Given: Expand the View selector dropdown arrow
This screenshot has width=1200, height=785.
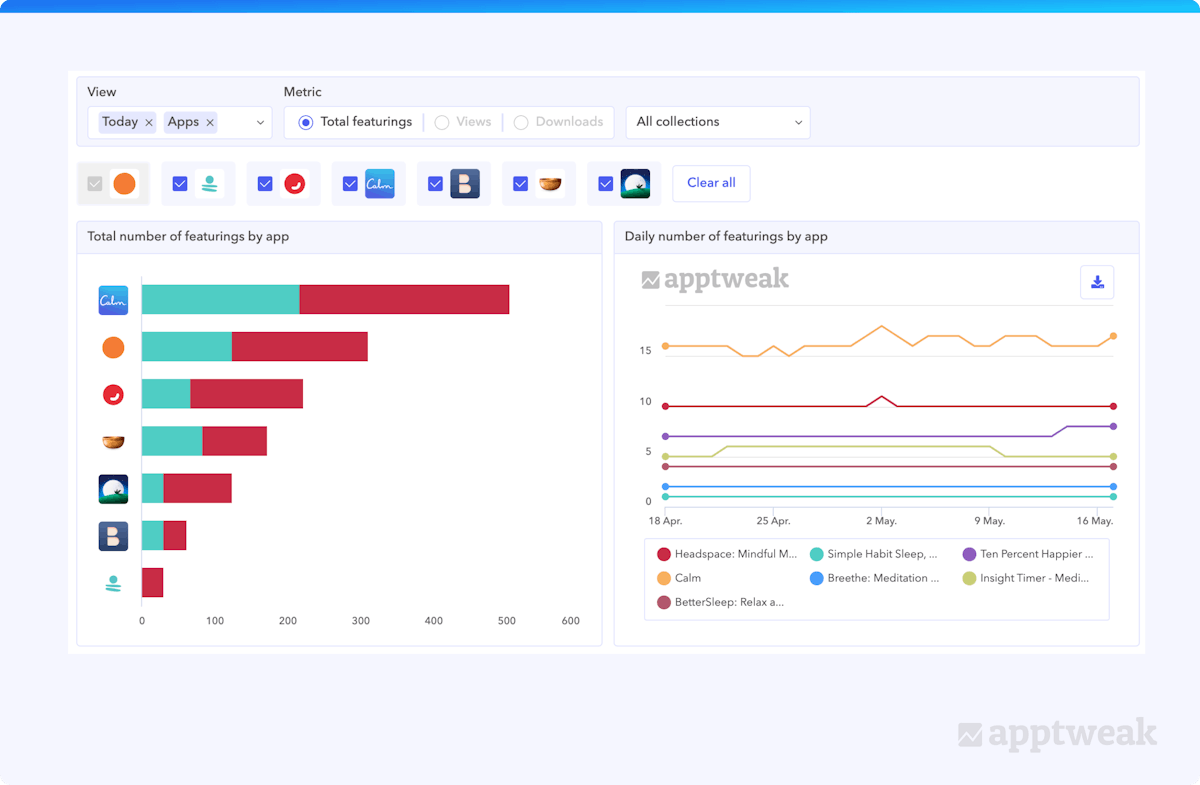Looking at the screenshot, I should pyautogui.click(x=260, y=123).
